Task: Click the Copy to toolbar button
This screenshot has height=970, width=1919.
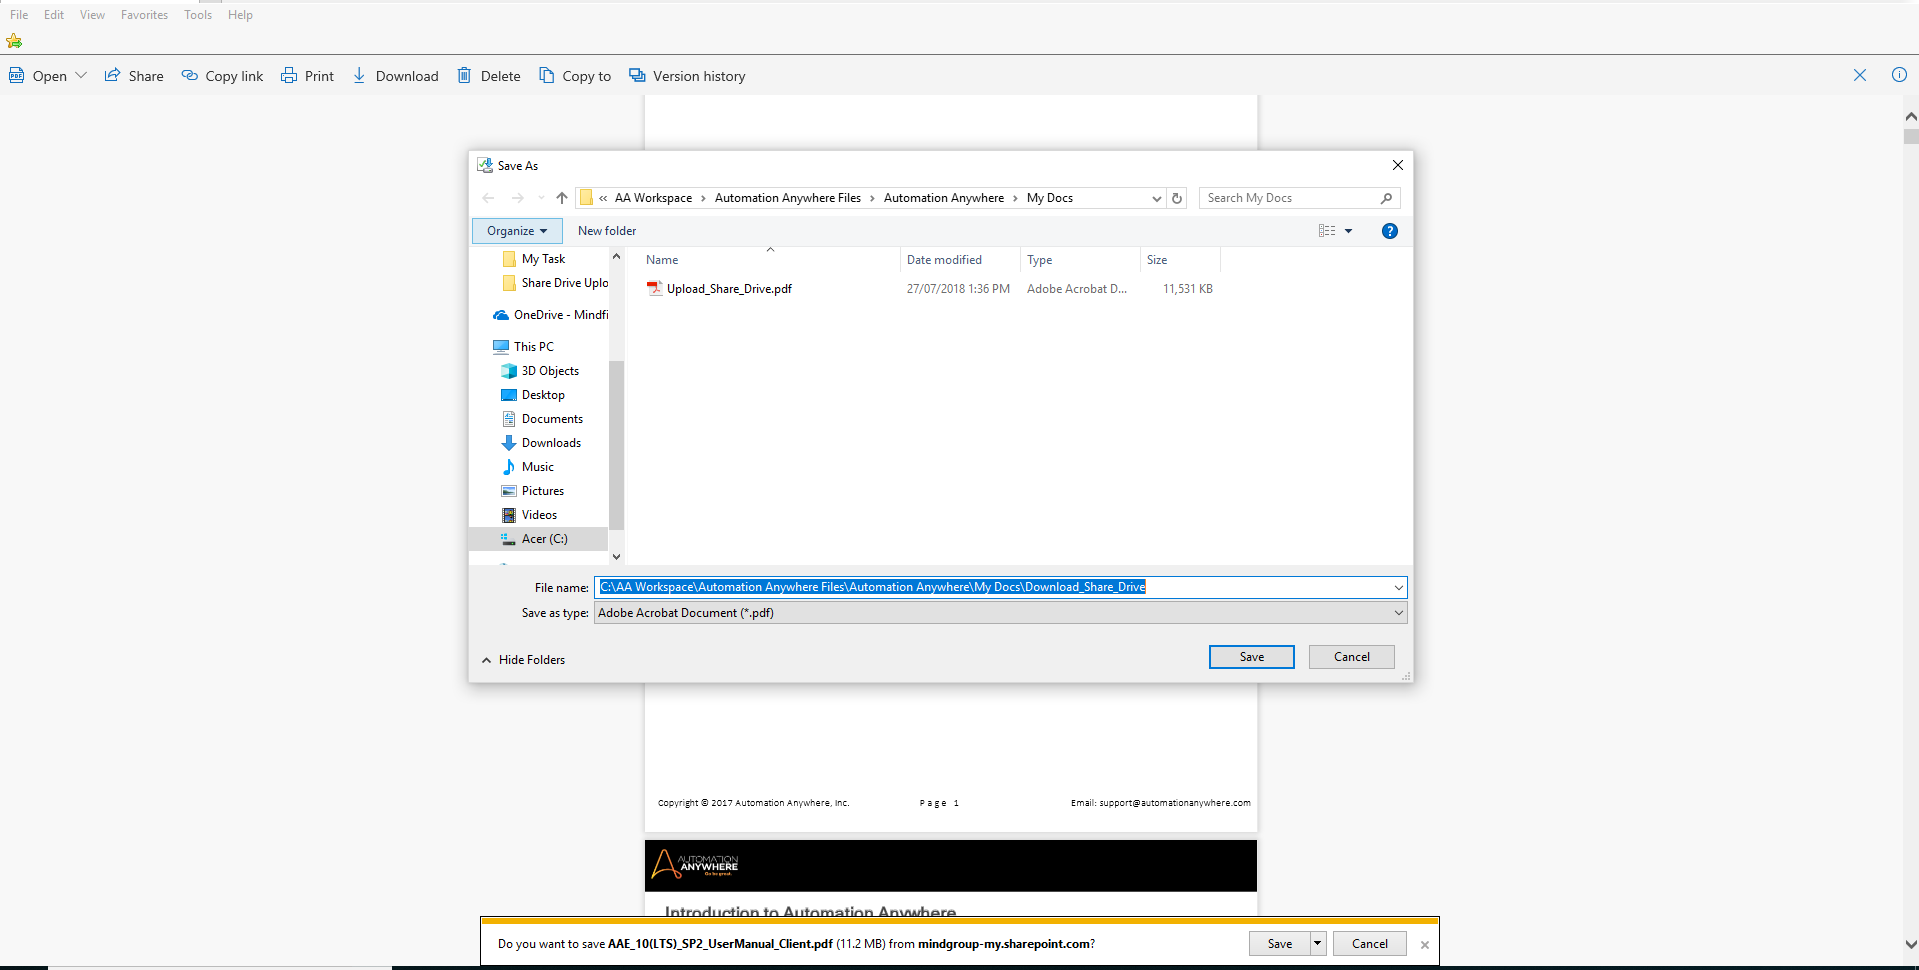Action: 575,76
